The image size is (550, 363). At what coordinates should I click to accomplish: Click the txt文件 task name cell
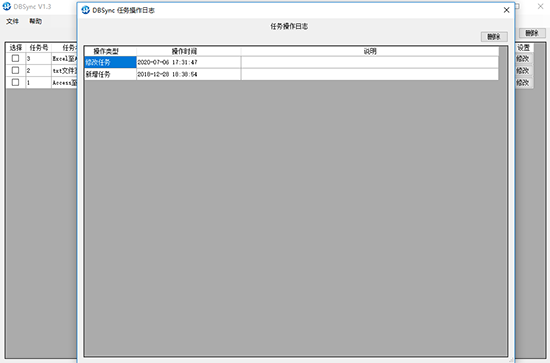[65, 70]
